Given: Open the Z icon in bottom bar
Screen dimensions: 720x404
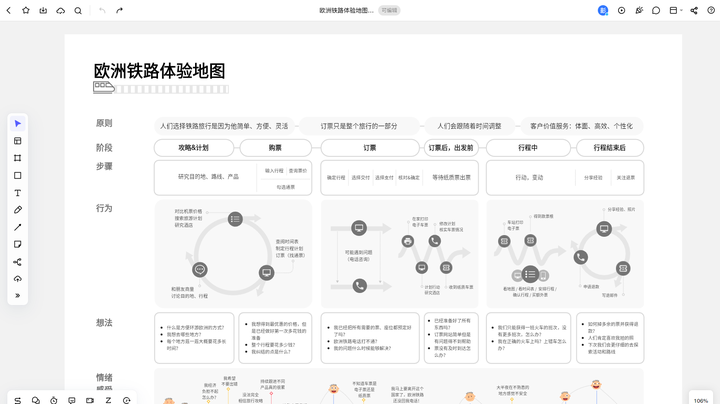Looking at the screenshot, I should 108,400.
